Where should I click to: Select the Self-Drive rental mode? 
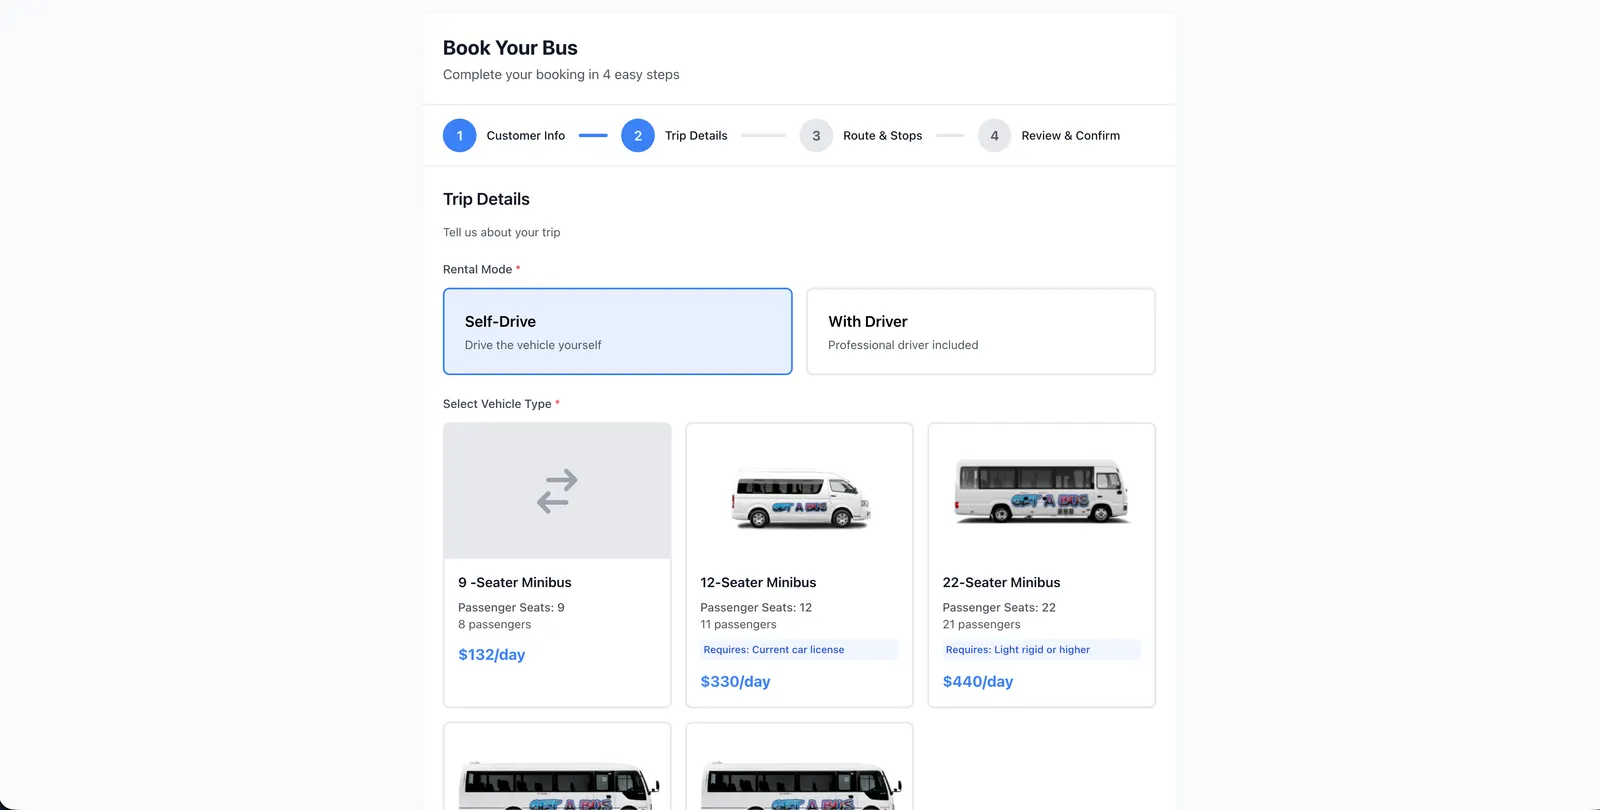click(x=618, y=331)
